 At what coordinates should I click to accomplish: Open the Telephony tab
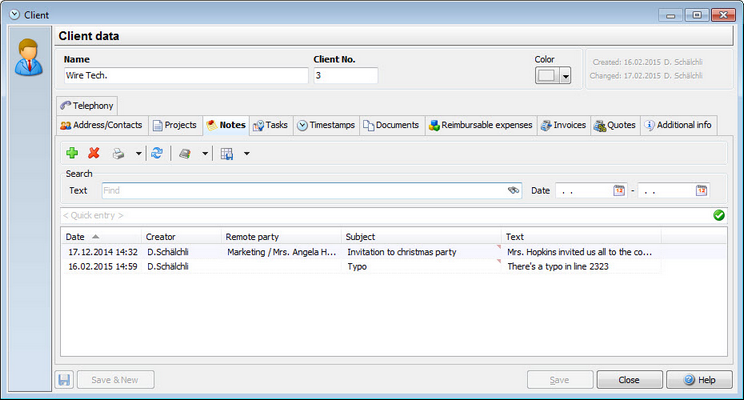pos(87,105)
